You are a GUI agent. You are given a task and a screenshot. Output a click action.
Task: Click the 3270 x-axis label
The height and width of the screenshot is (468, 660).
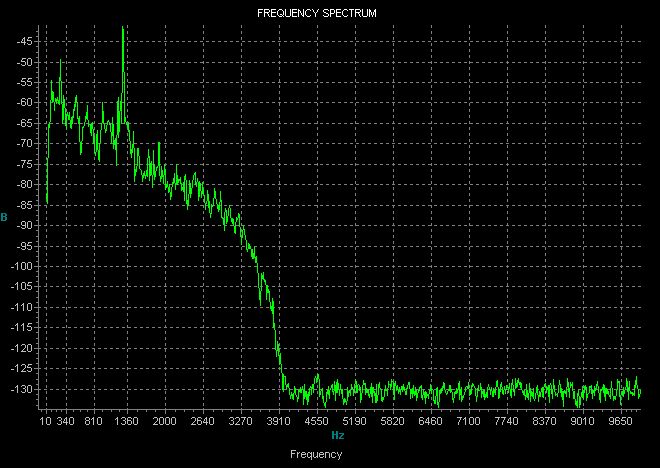pyautogui.click(x=240, y=421)
